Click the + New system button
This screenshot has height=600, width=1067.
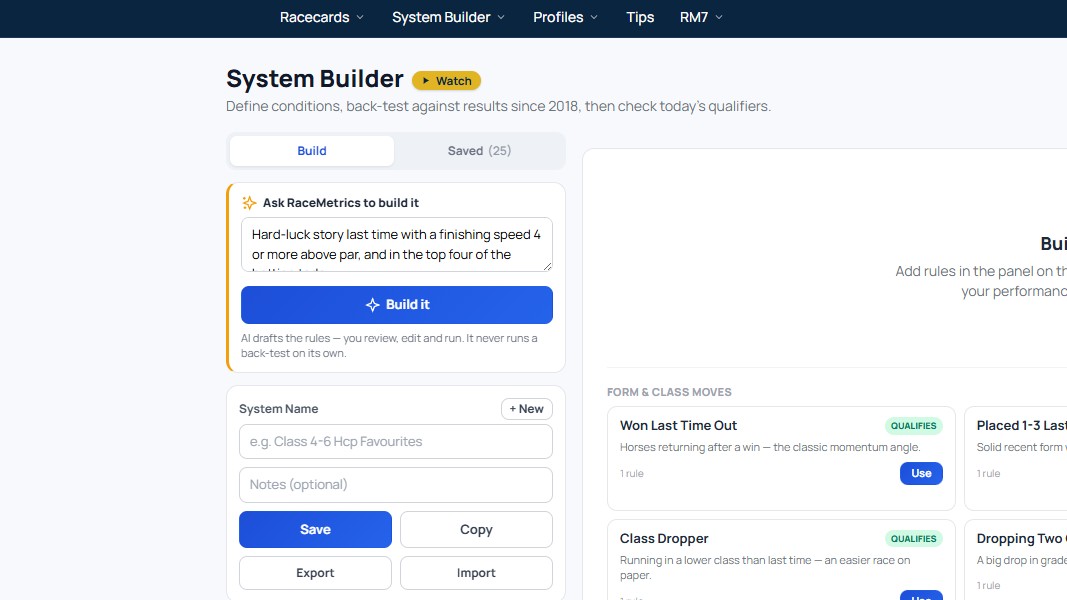[527, 409]
